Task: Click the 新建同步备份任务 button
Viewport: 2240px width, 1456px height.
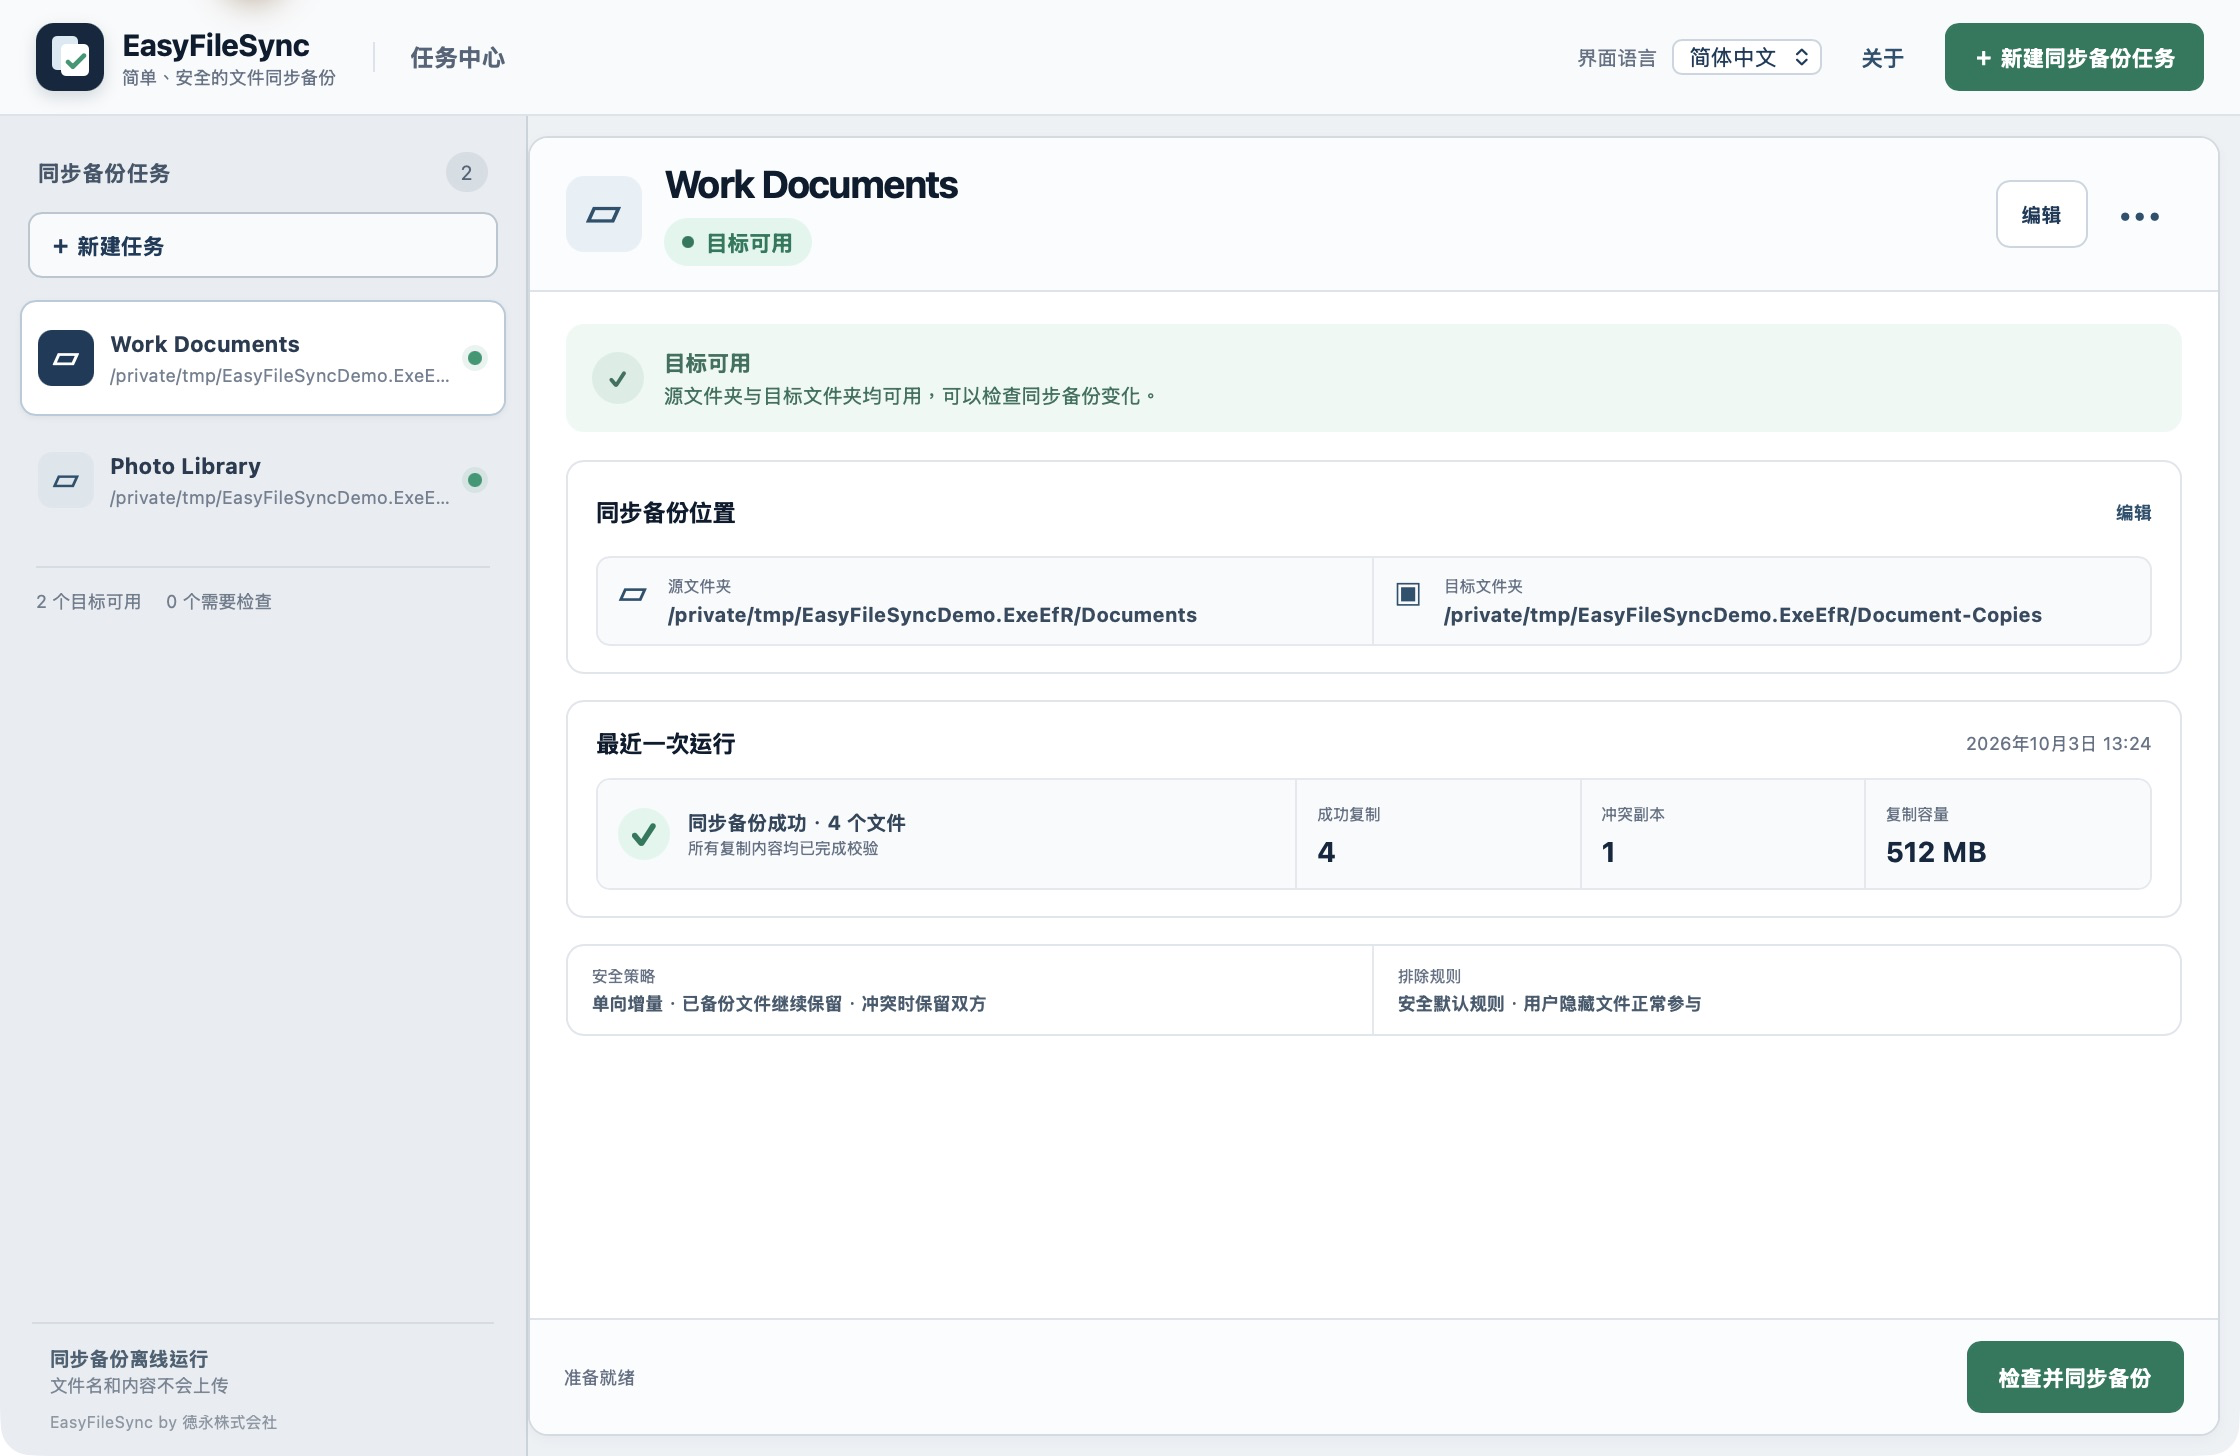Action: (2074, 57)
